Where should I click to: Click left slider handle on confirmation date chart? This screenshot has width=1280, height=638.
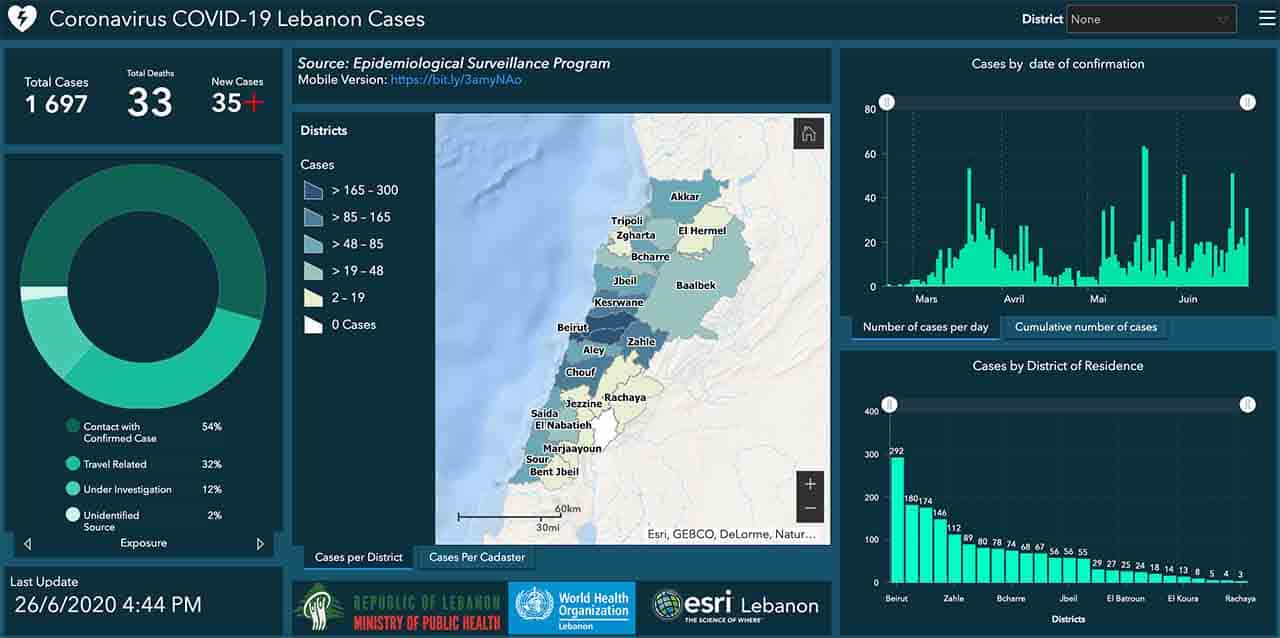(x=886, y=103)
